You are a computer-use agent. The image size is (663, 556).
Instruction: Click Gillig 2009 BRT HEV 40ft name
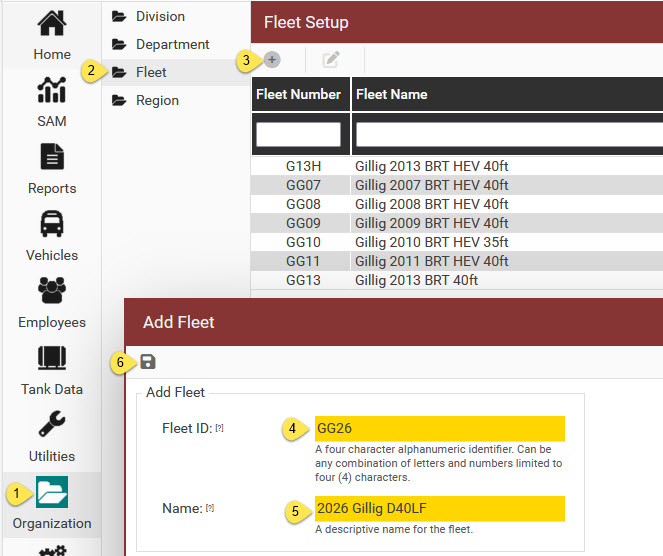point(432,223)
